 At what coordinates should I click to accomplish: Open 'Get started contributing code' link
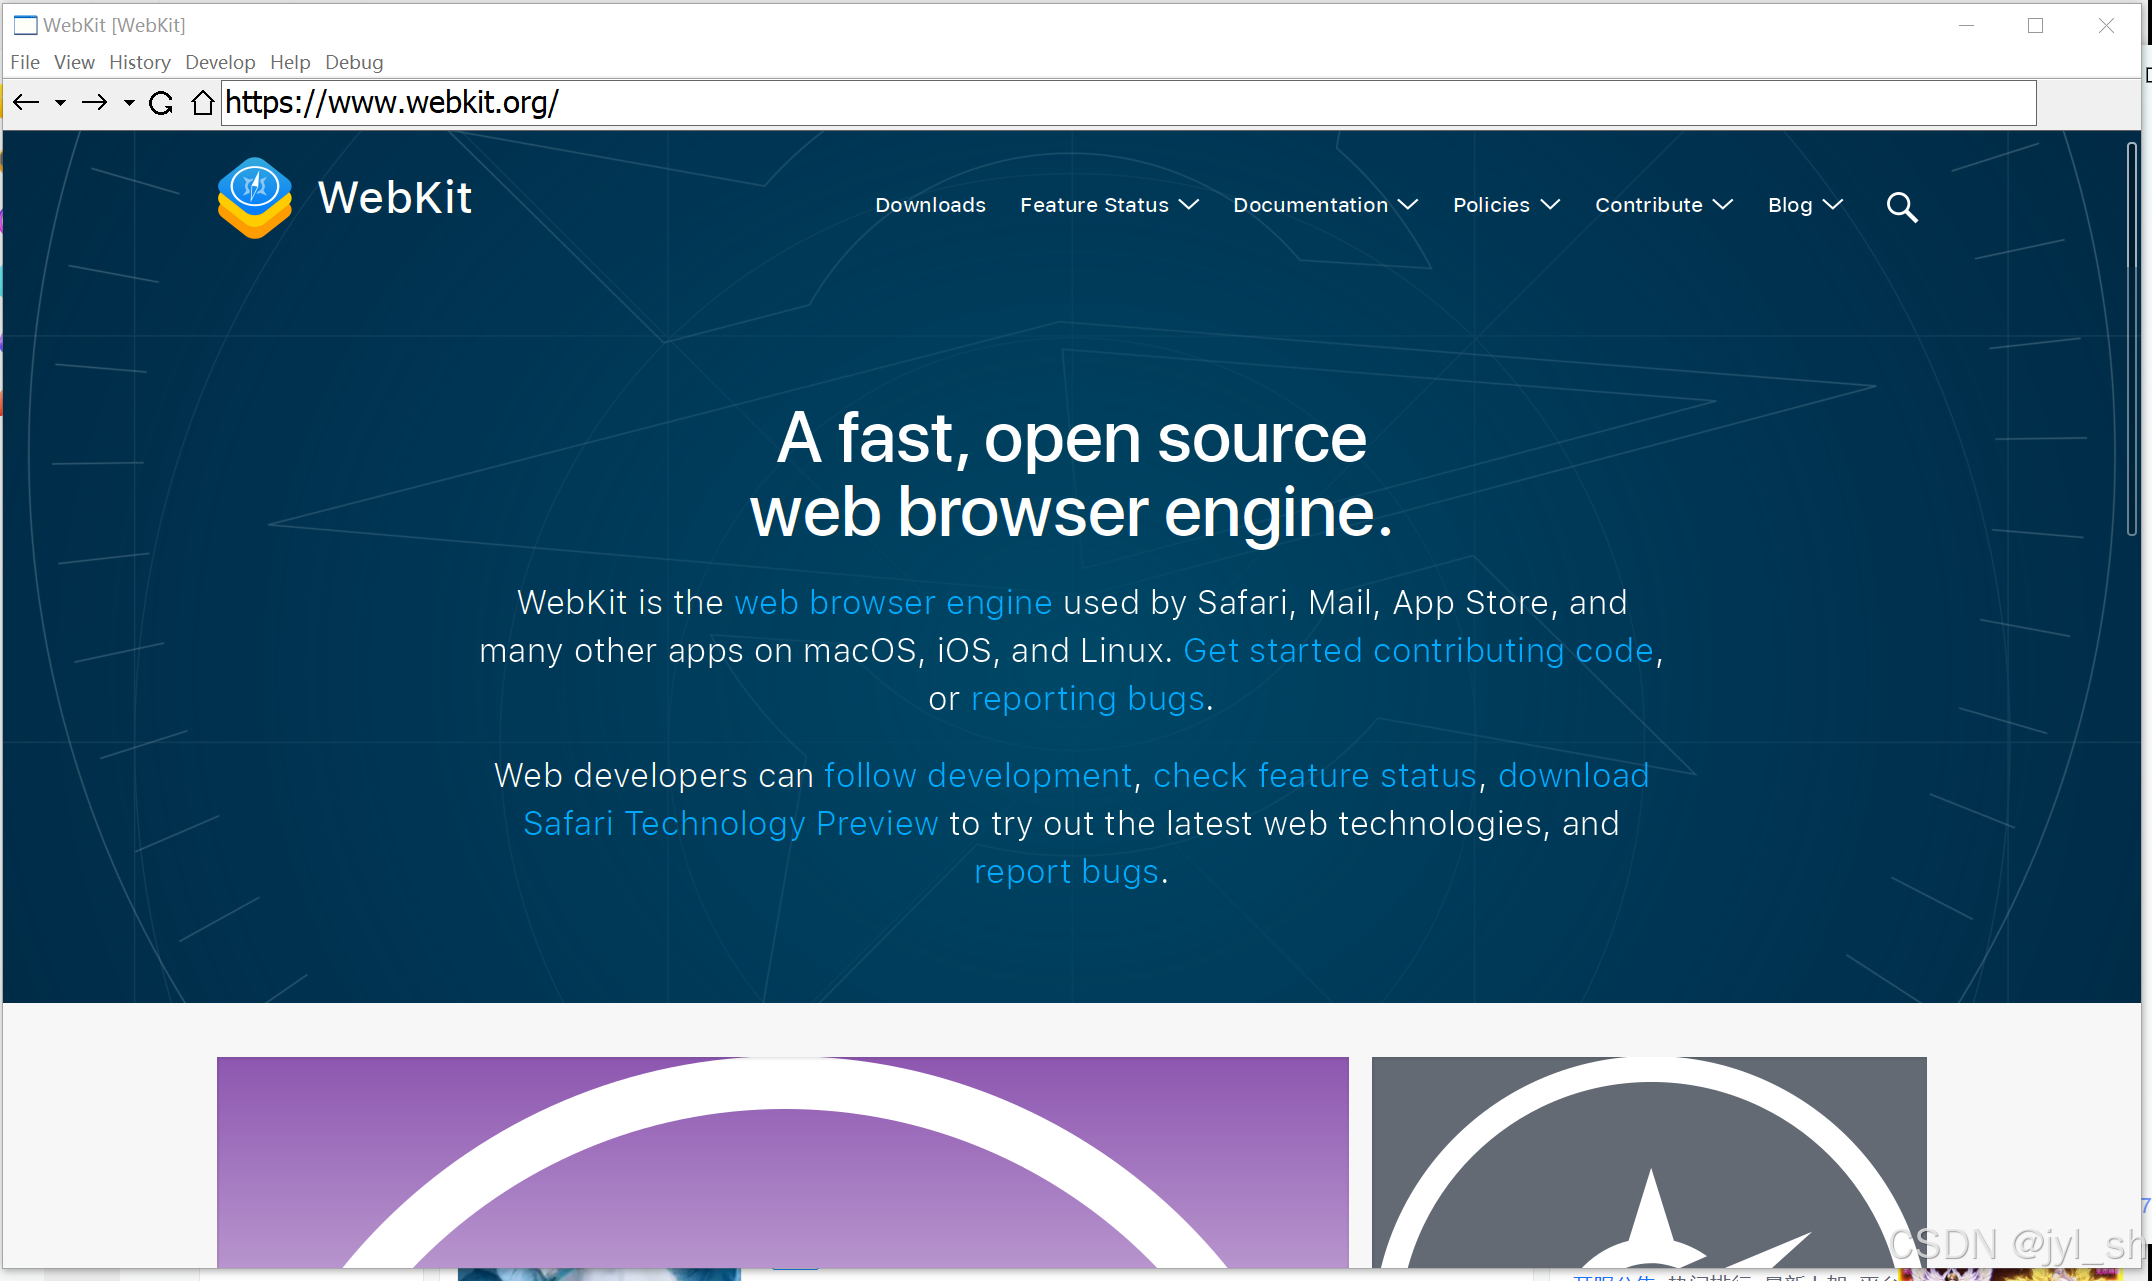(x=1418, y=650)
